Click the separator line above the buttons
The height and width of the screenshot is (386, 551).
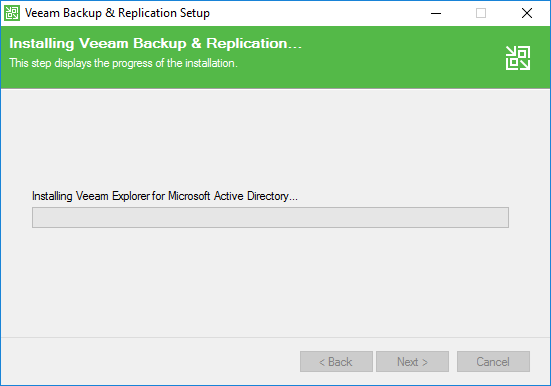(276, 337)
